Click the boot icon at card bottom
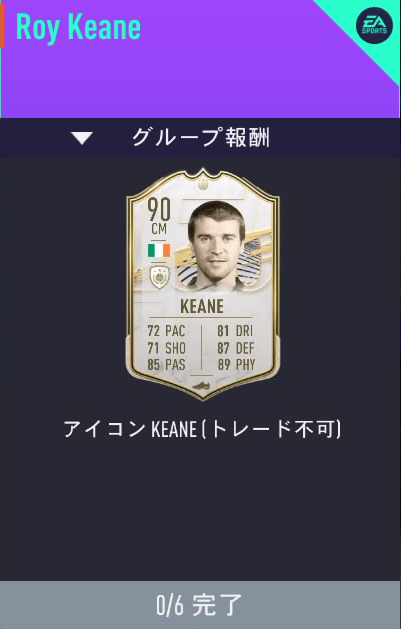The image size is (401, 629). coord(203,386)
